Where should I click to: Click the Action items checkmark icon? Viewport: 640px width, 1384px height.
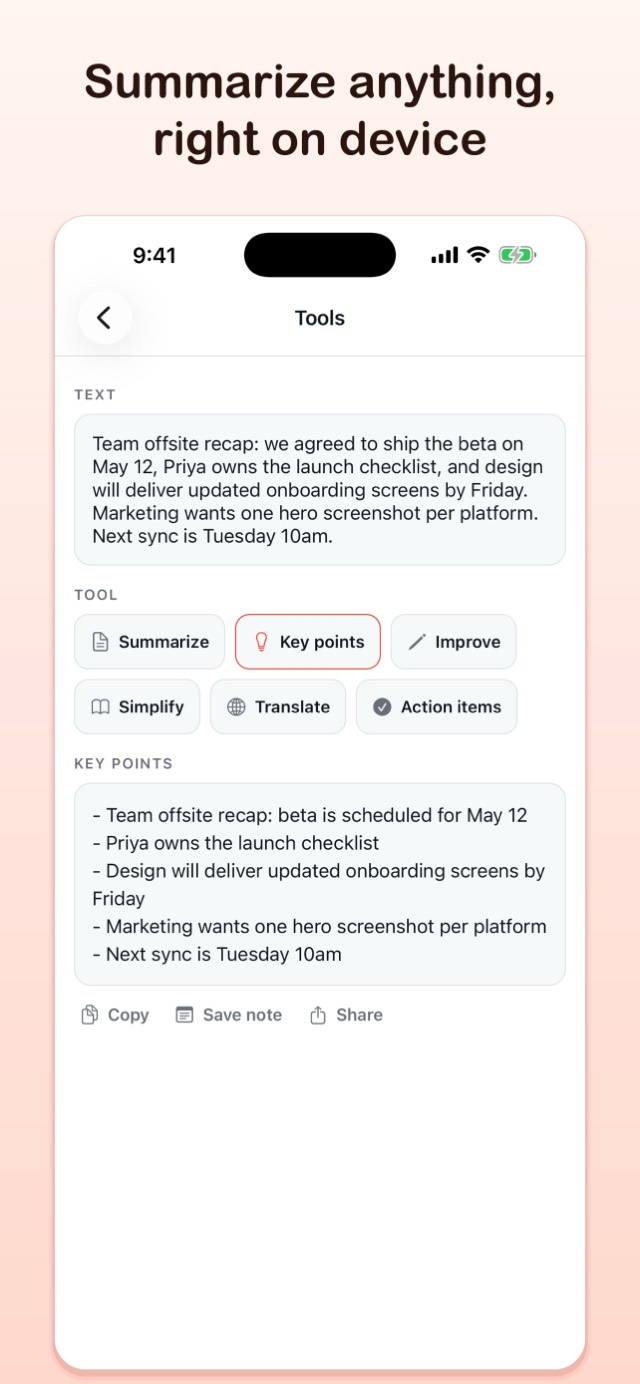pos(382,707)
